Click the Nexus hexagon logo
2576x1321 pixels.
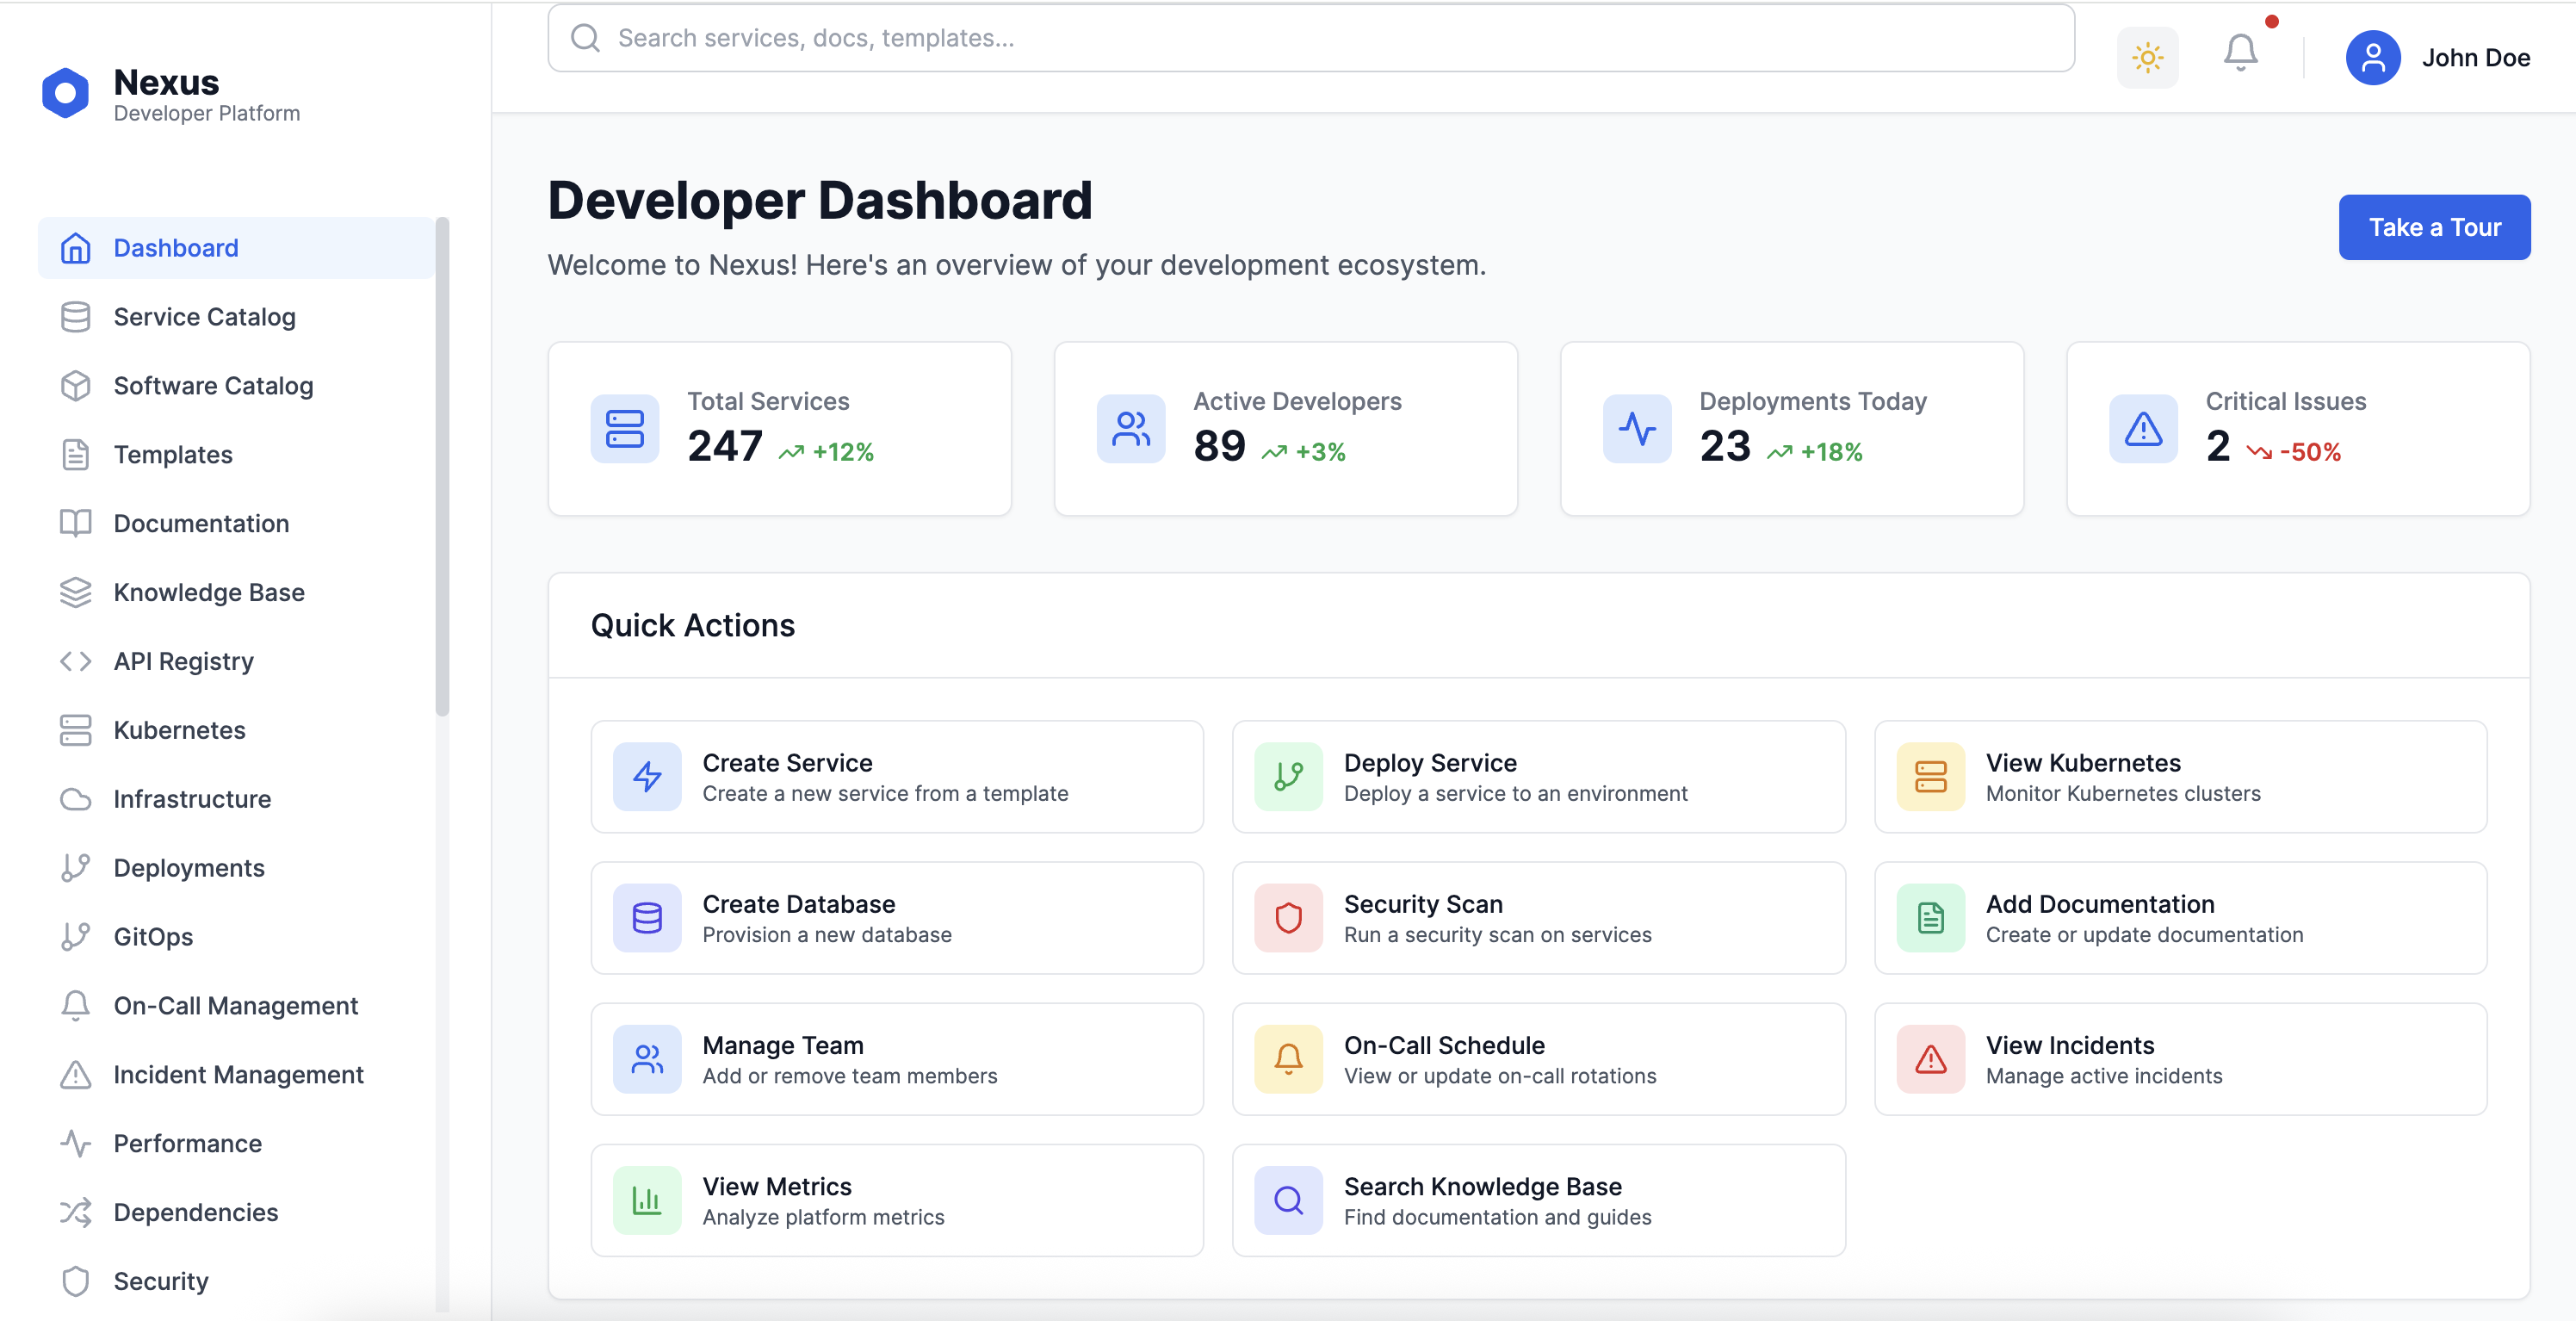click(x=66, y=94)
